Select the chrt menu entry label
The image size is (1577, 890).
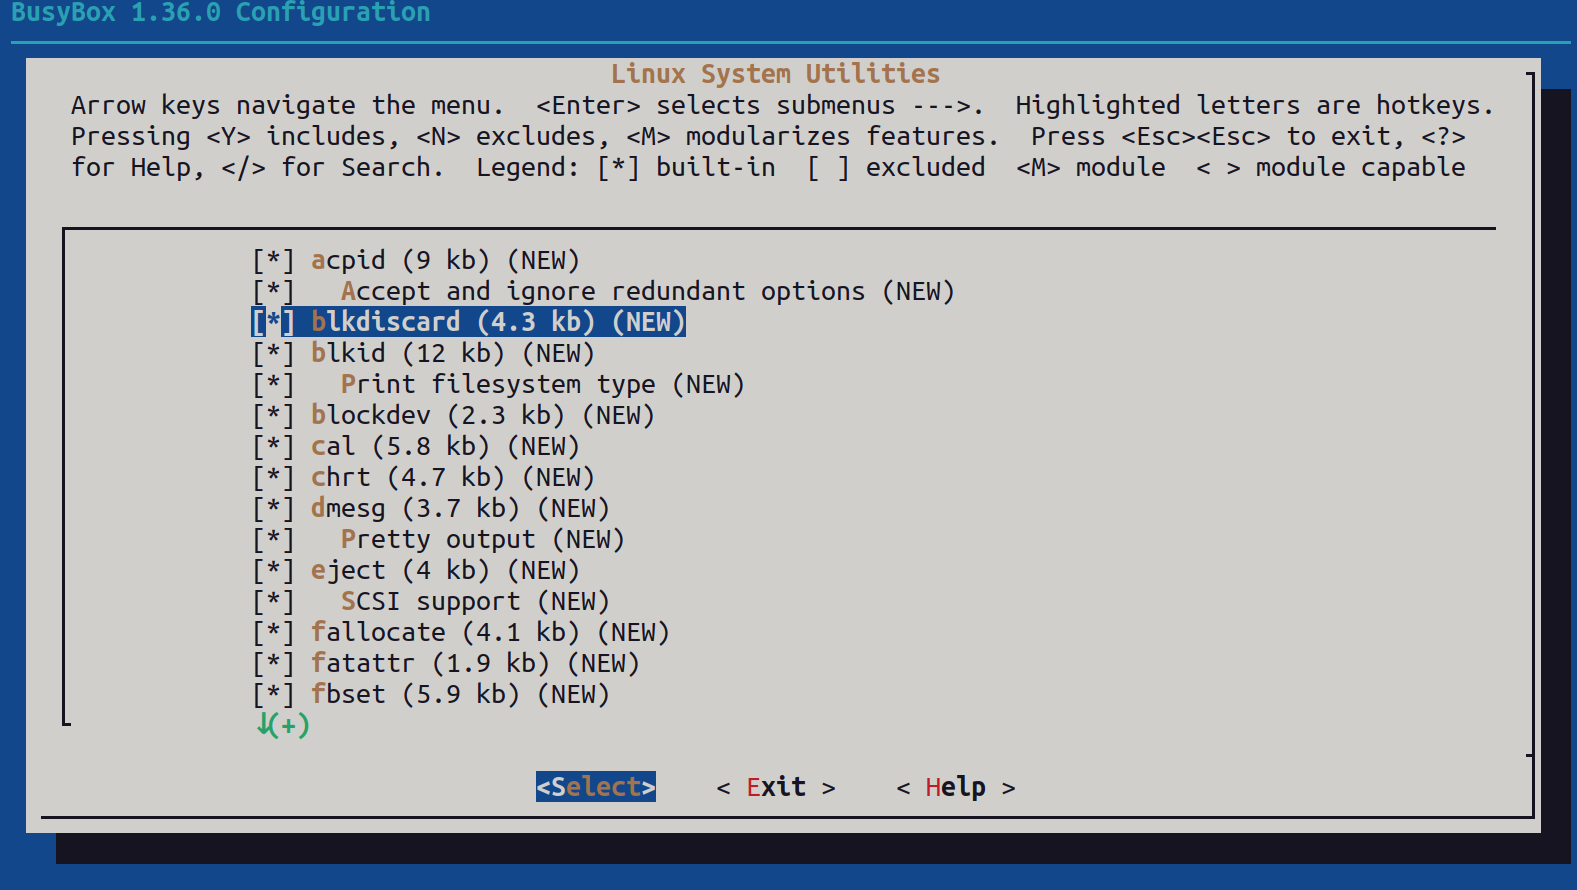point(453,478)
